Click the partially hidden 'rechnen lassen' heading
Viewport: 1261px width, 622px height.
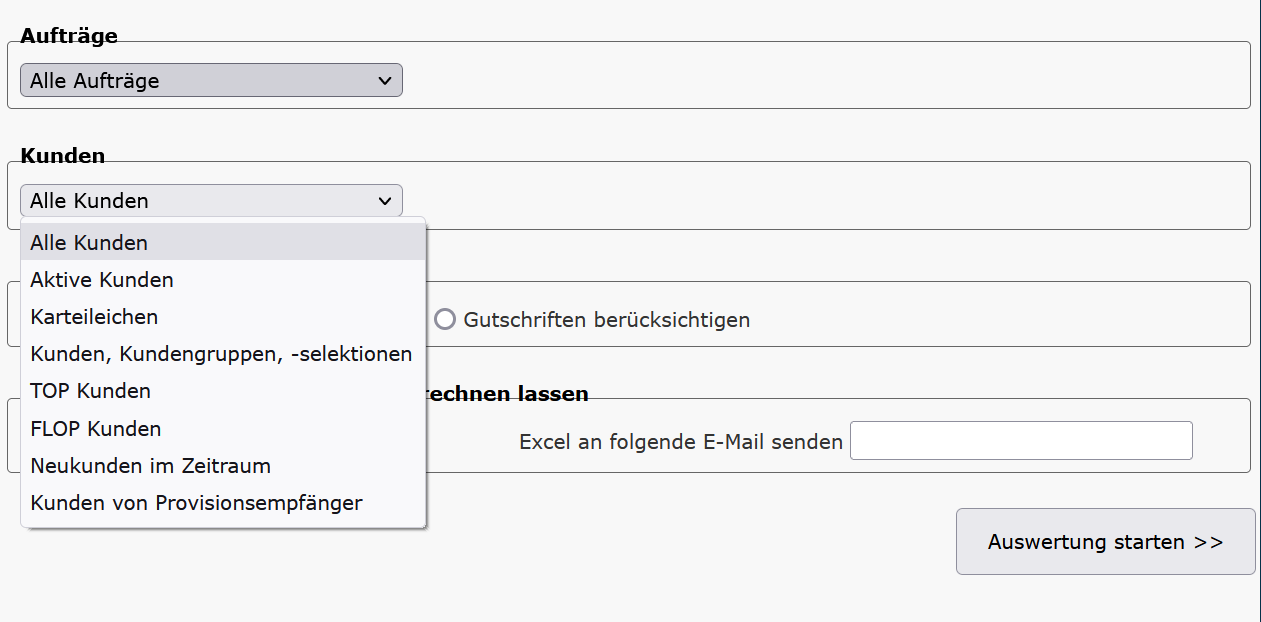[x=508, y=394]
